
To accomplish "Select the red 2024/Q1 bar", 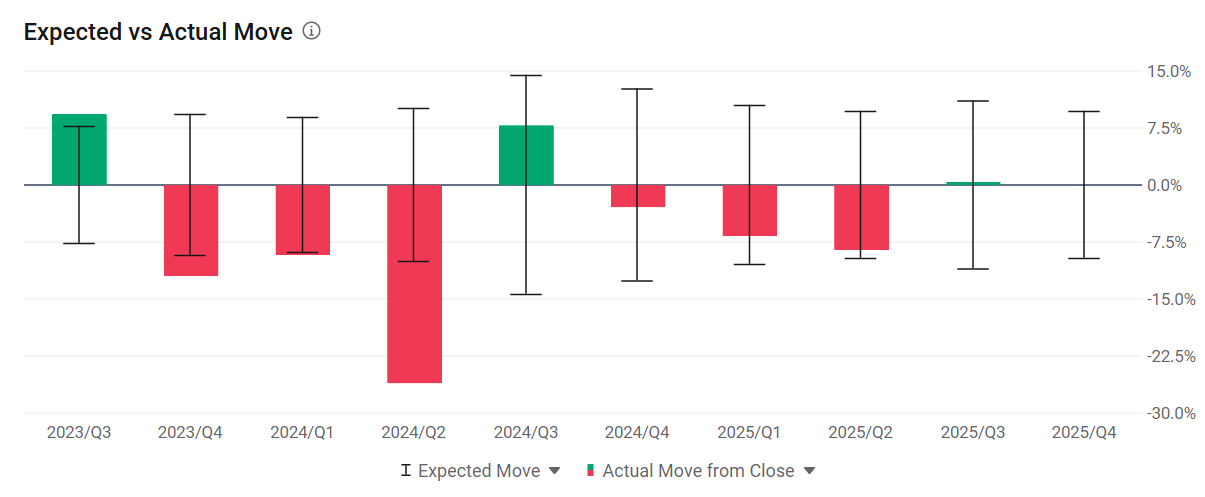I will [303, 220].
